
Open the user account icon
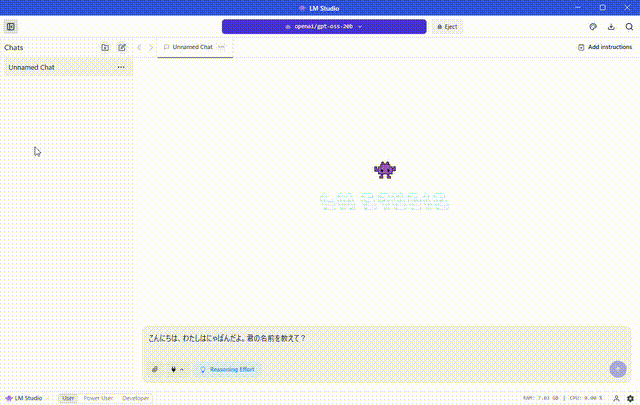point(616,398)
